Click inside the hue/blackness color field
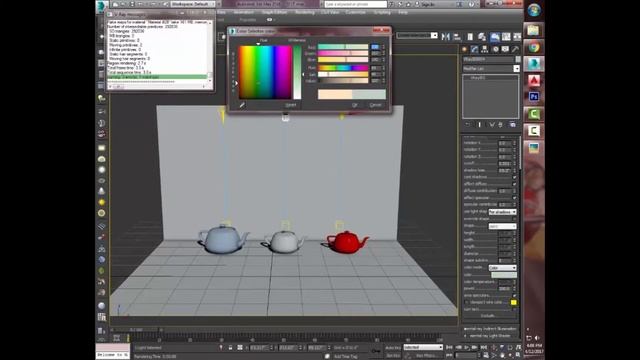This screenshot has height=360, width=640. [265, 72]
